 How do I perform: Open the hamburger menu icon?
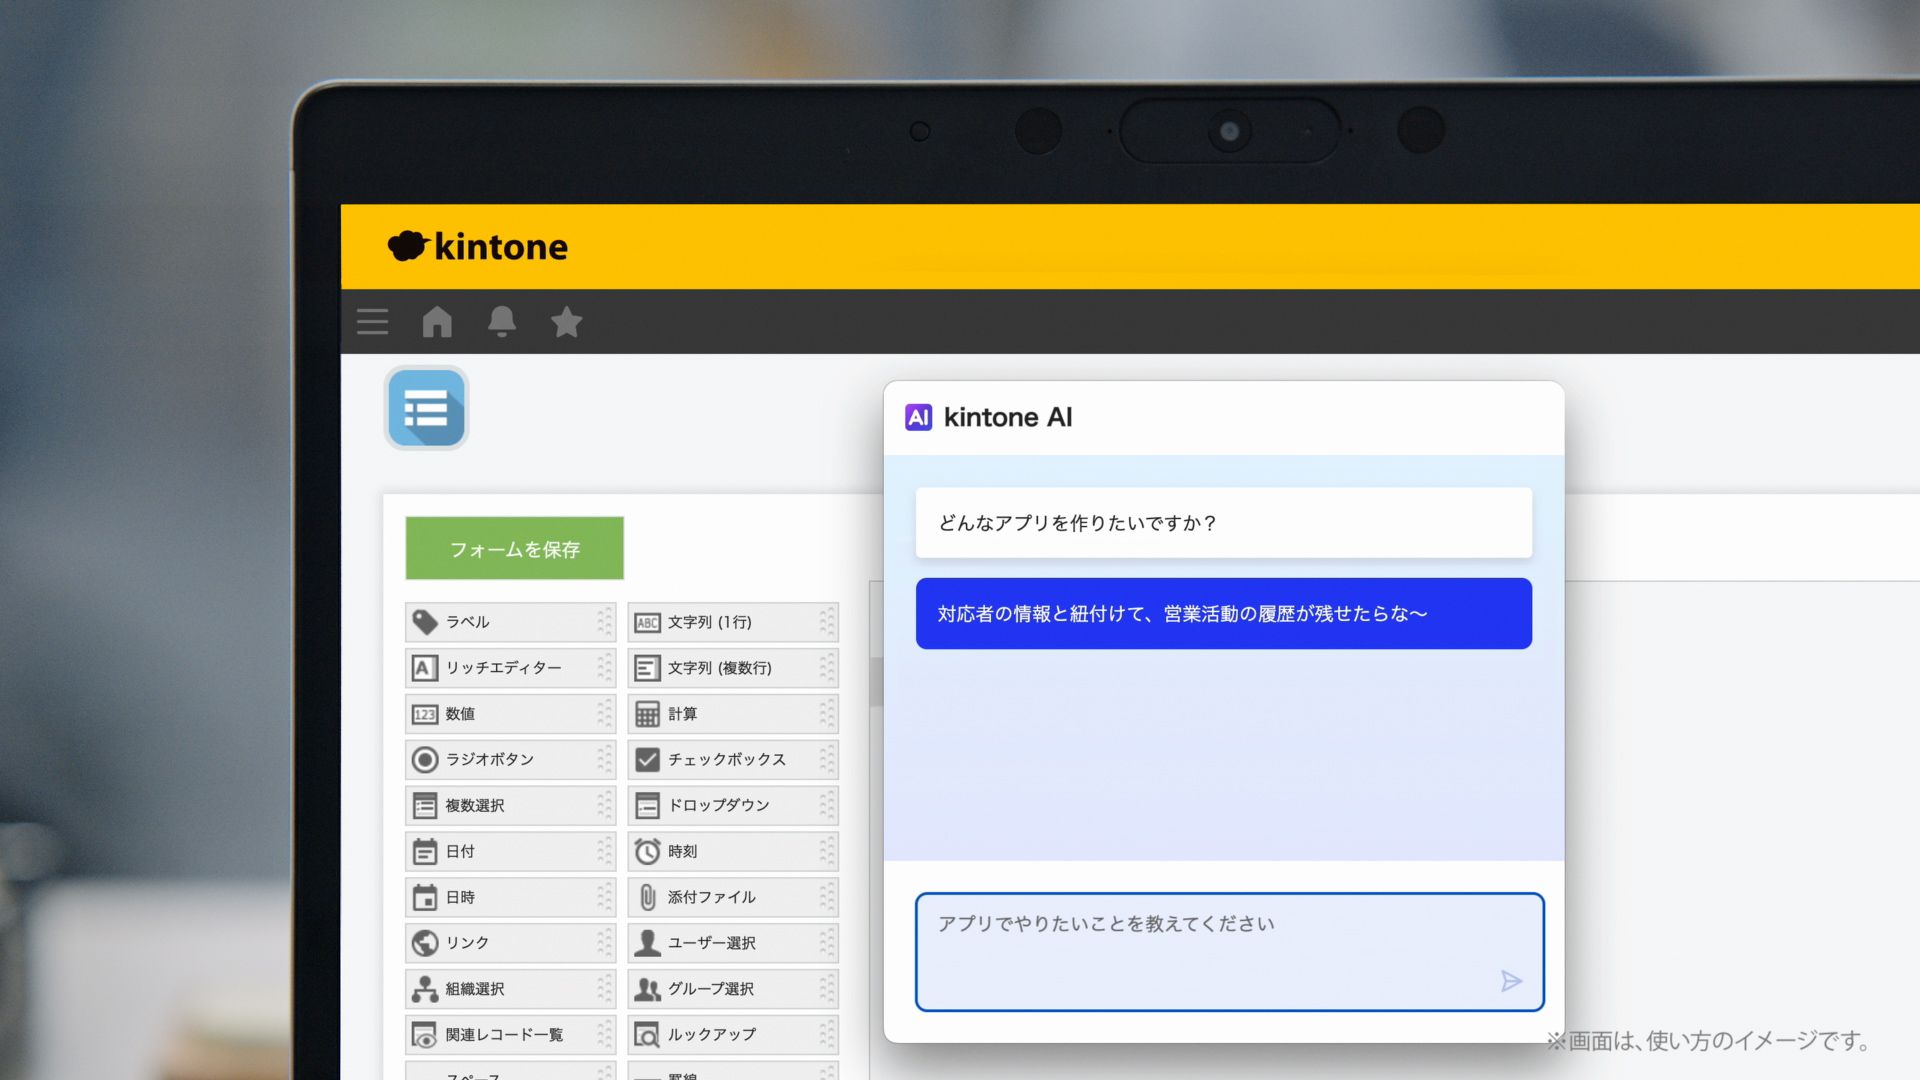tap(372, 322)
